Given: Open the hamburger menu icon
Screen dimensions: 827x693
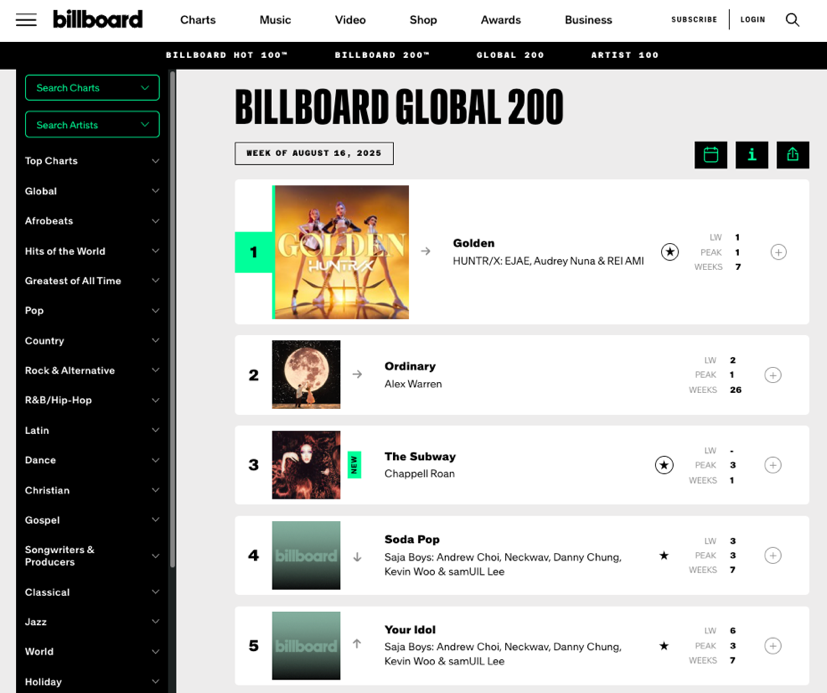Looking at the screenshot, I should click(26, 20).
